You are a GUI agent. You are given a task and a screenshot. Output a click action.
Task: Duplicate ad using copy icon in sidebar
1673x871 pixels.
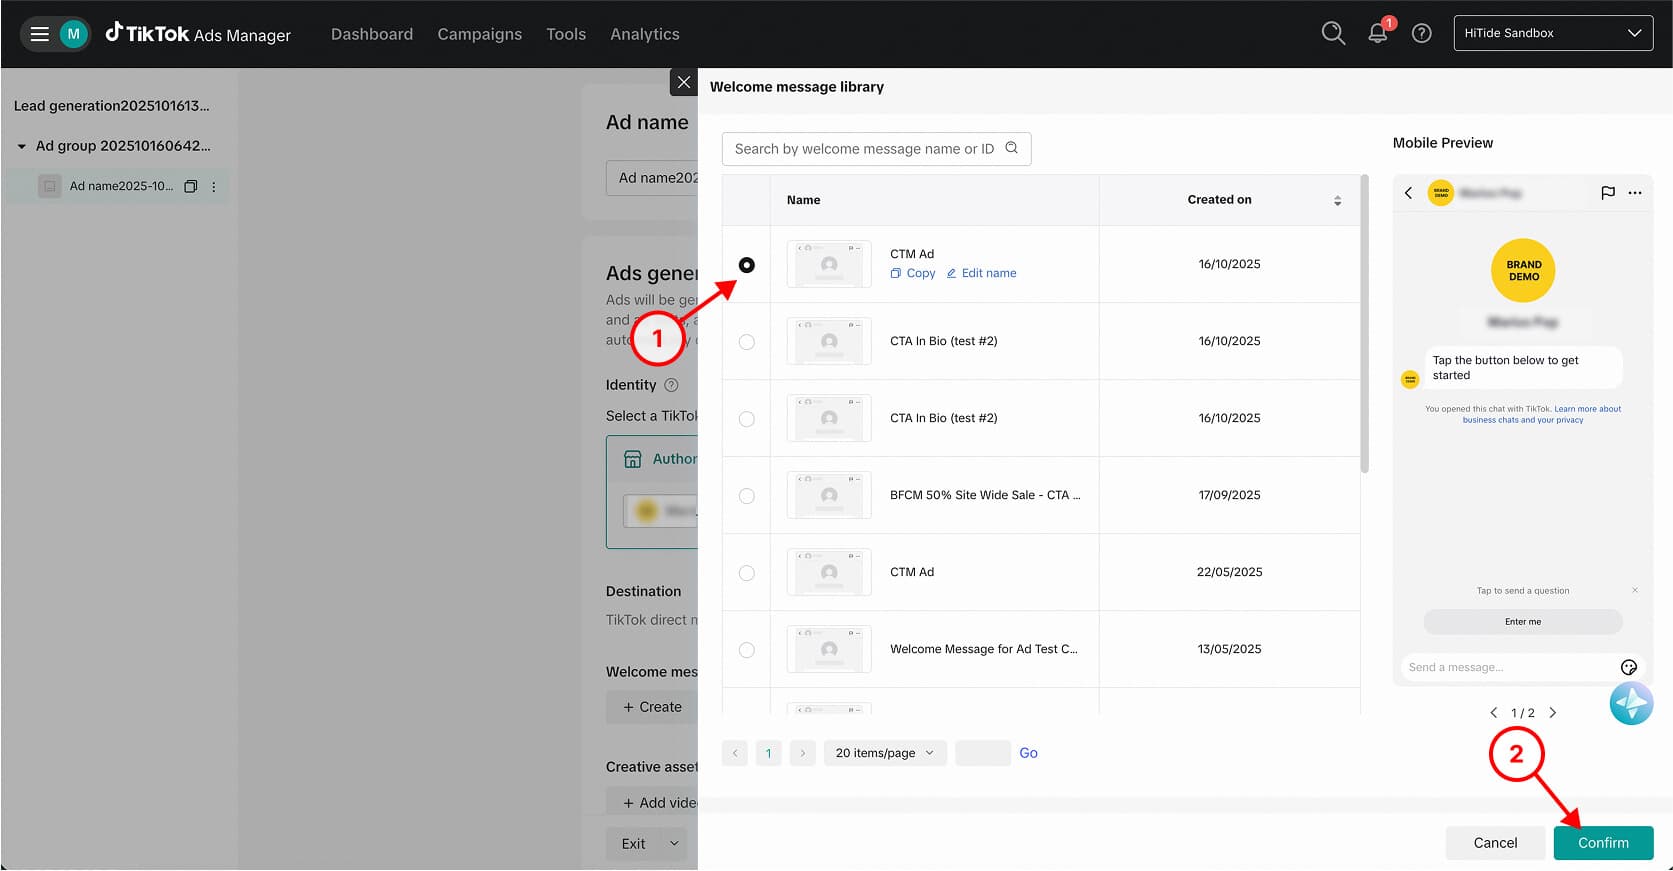coord(191,186)
